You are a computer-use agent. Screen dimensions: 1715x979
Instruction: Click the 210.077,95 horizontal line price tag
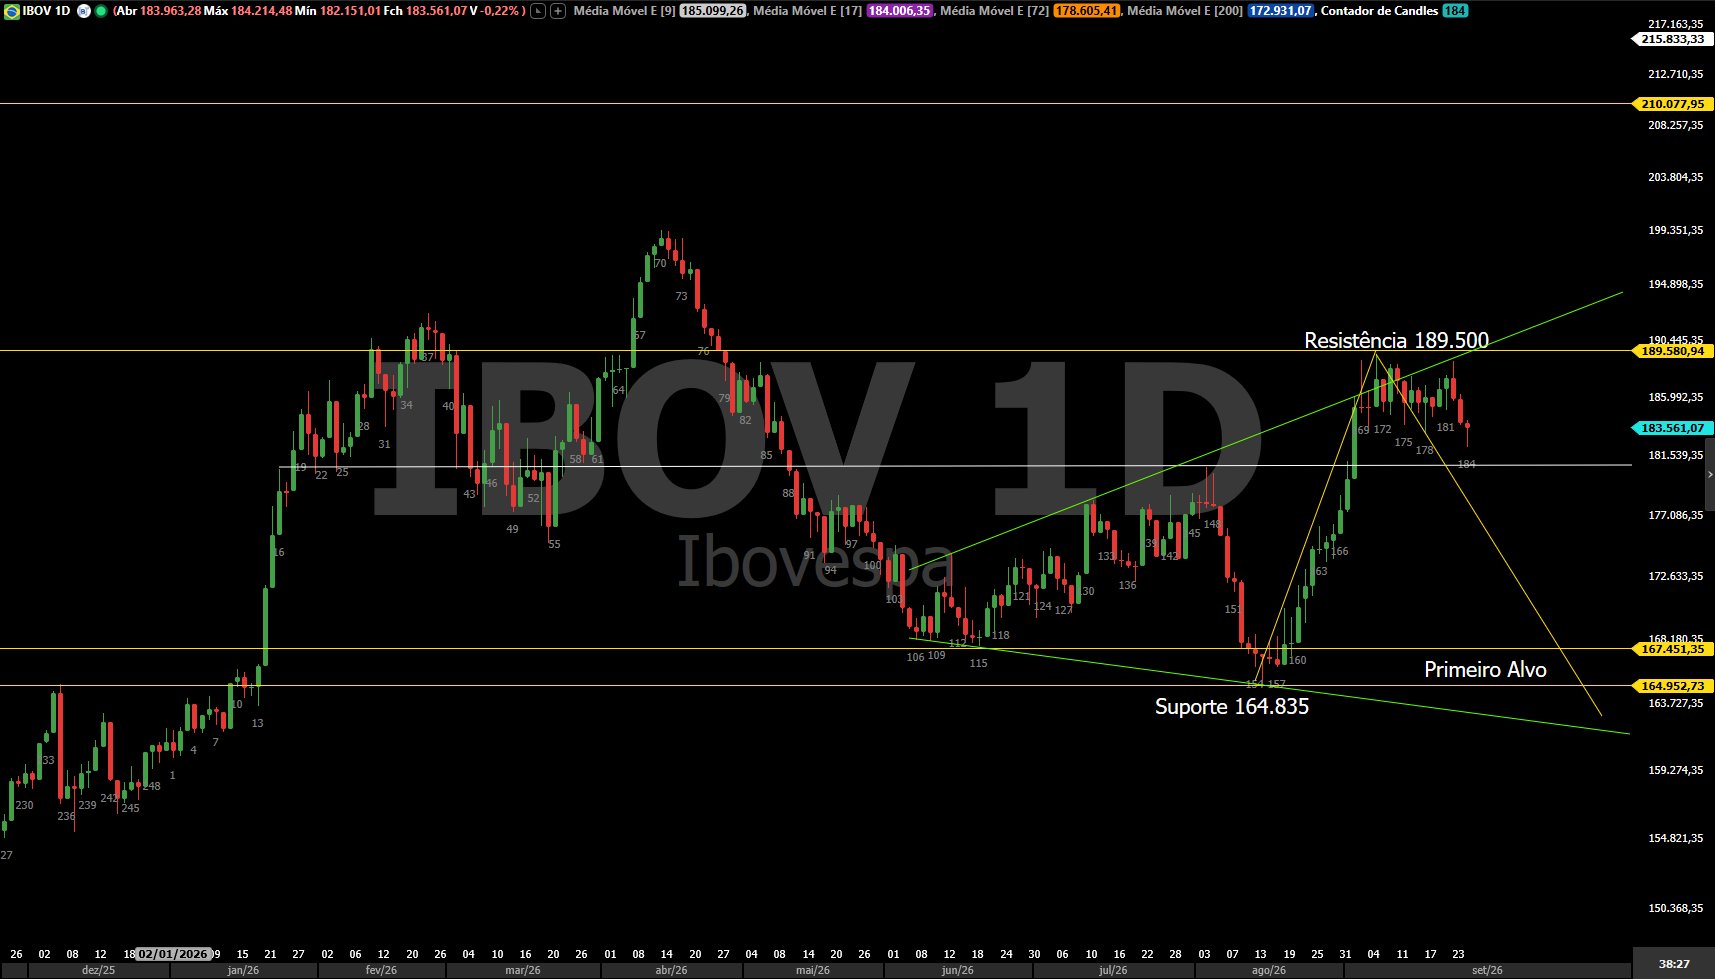(x=1671, y=104)
